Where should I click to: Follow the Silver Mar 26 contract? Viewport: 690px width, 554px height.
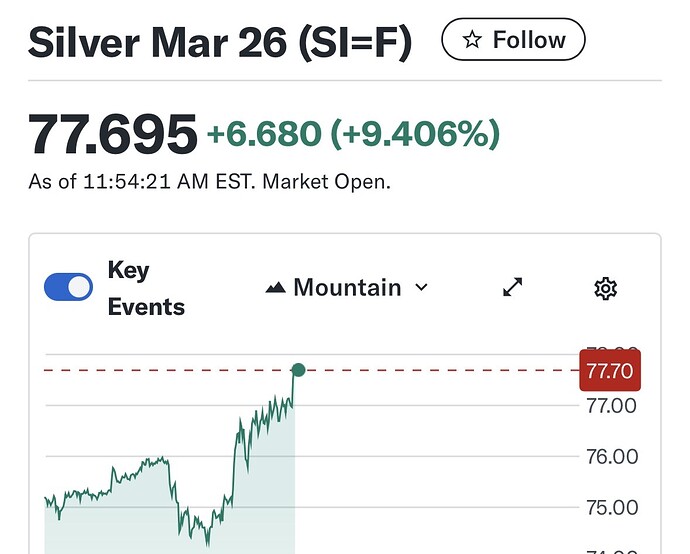[513, 40]
